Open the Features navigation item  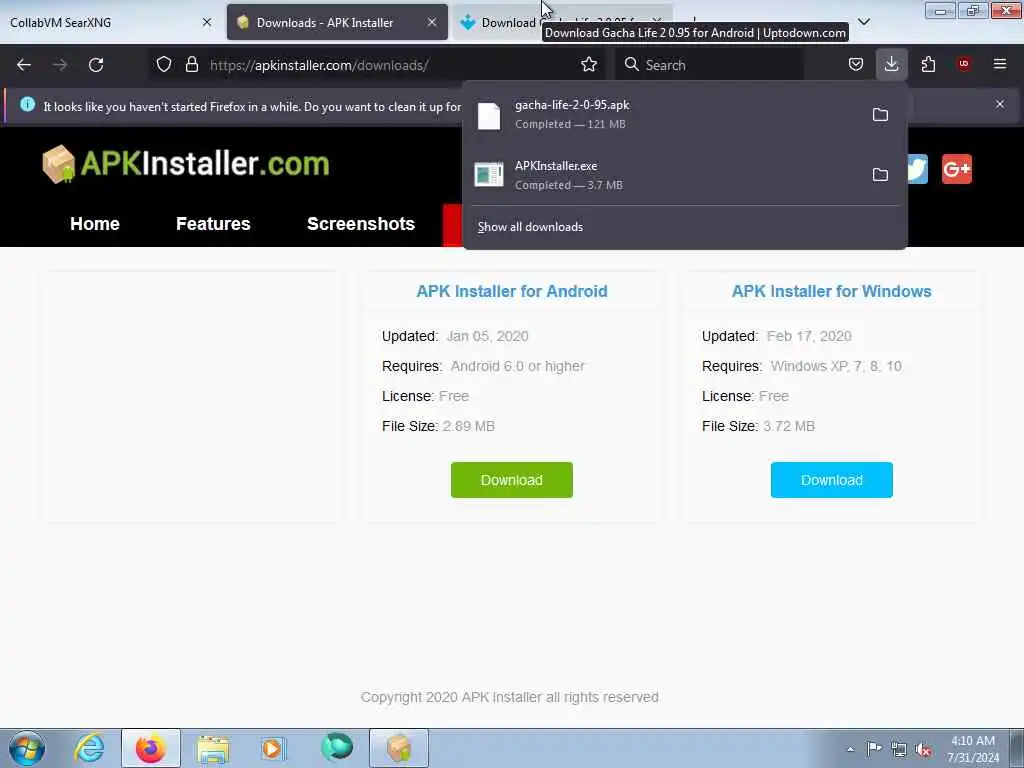coord(213,224)
